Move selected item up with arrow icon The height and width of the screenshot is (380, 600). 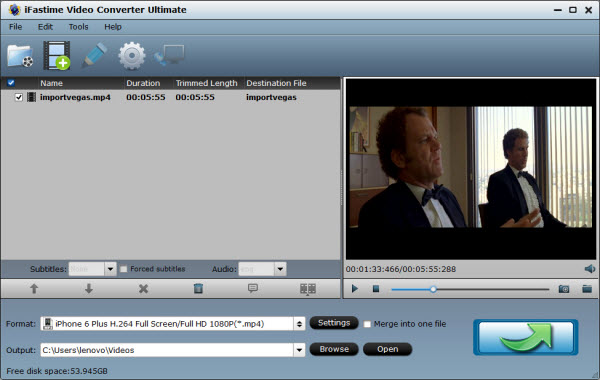coord(34,289)
